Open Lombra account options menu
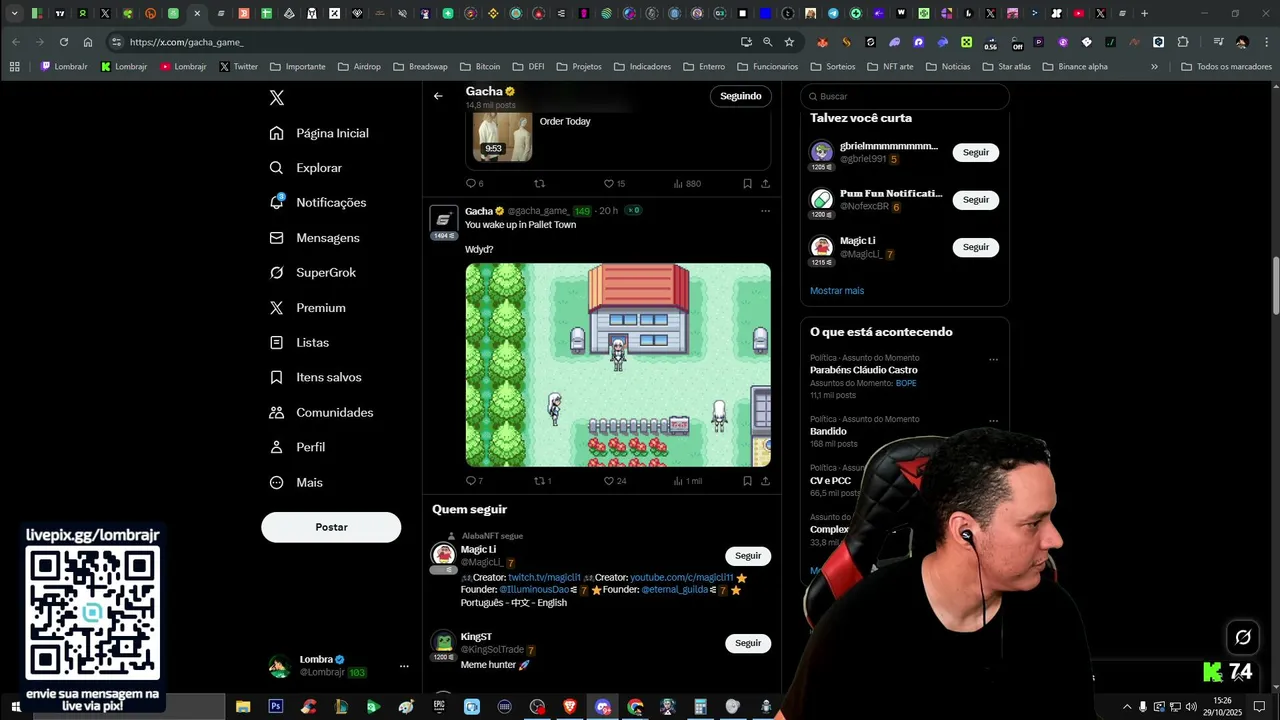The width and height of the screenshot is (1280, 720). coord(404,666)
